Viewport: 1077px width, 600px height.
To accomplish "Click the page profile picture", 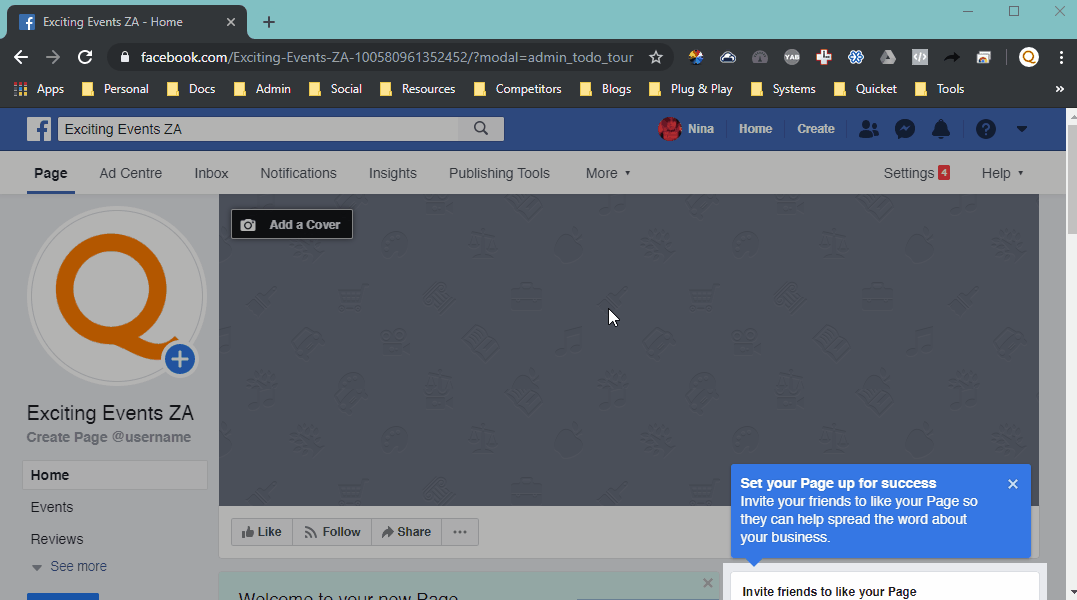I will tap(116, 295).
